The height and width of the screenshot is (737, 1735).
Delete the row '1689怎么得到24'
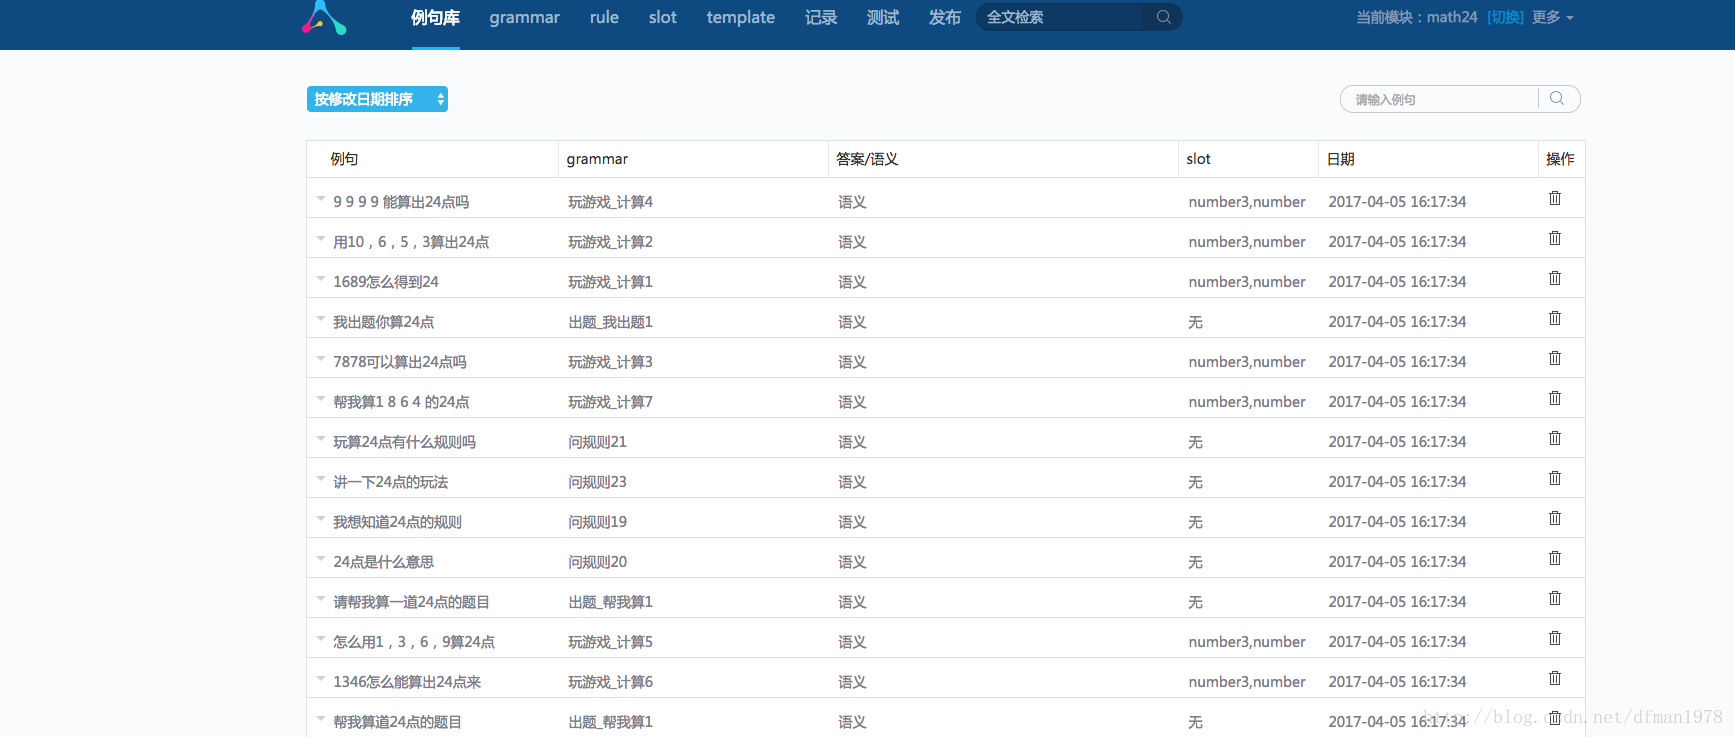click(1555, 278)
